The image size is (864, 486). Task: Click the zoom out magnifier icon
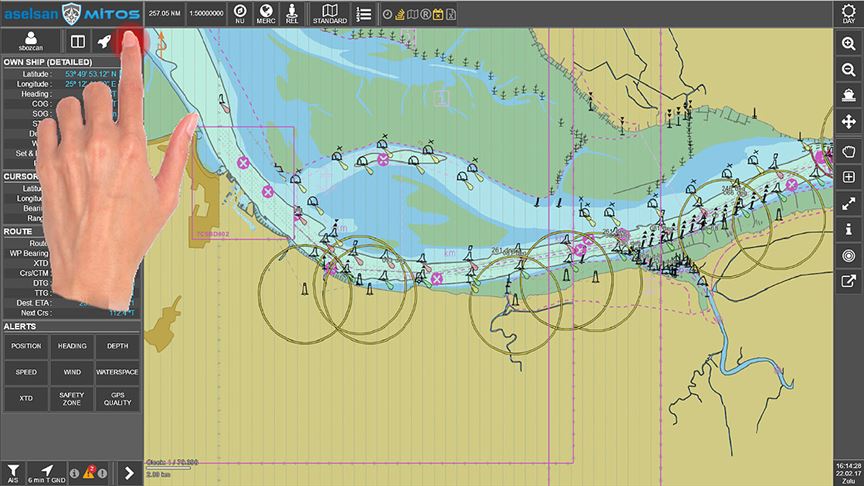pos(848,69)
